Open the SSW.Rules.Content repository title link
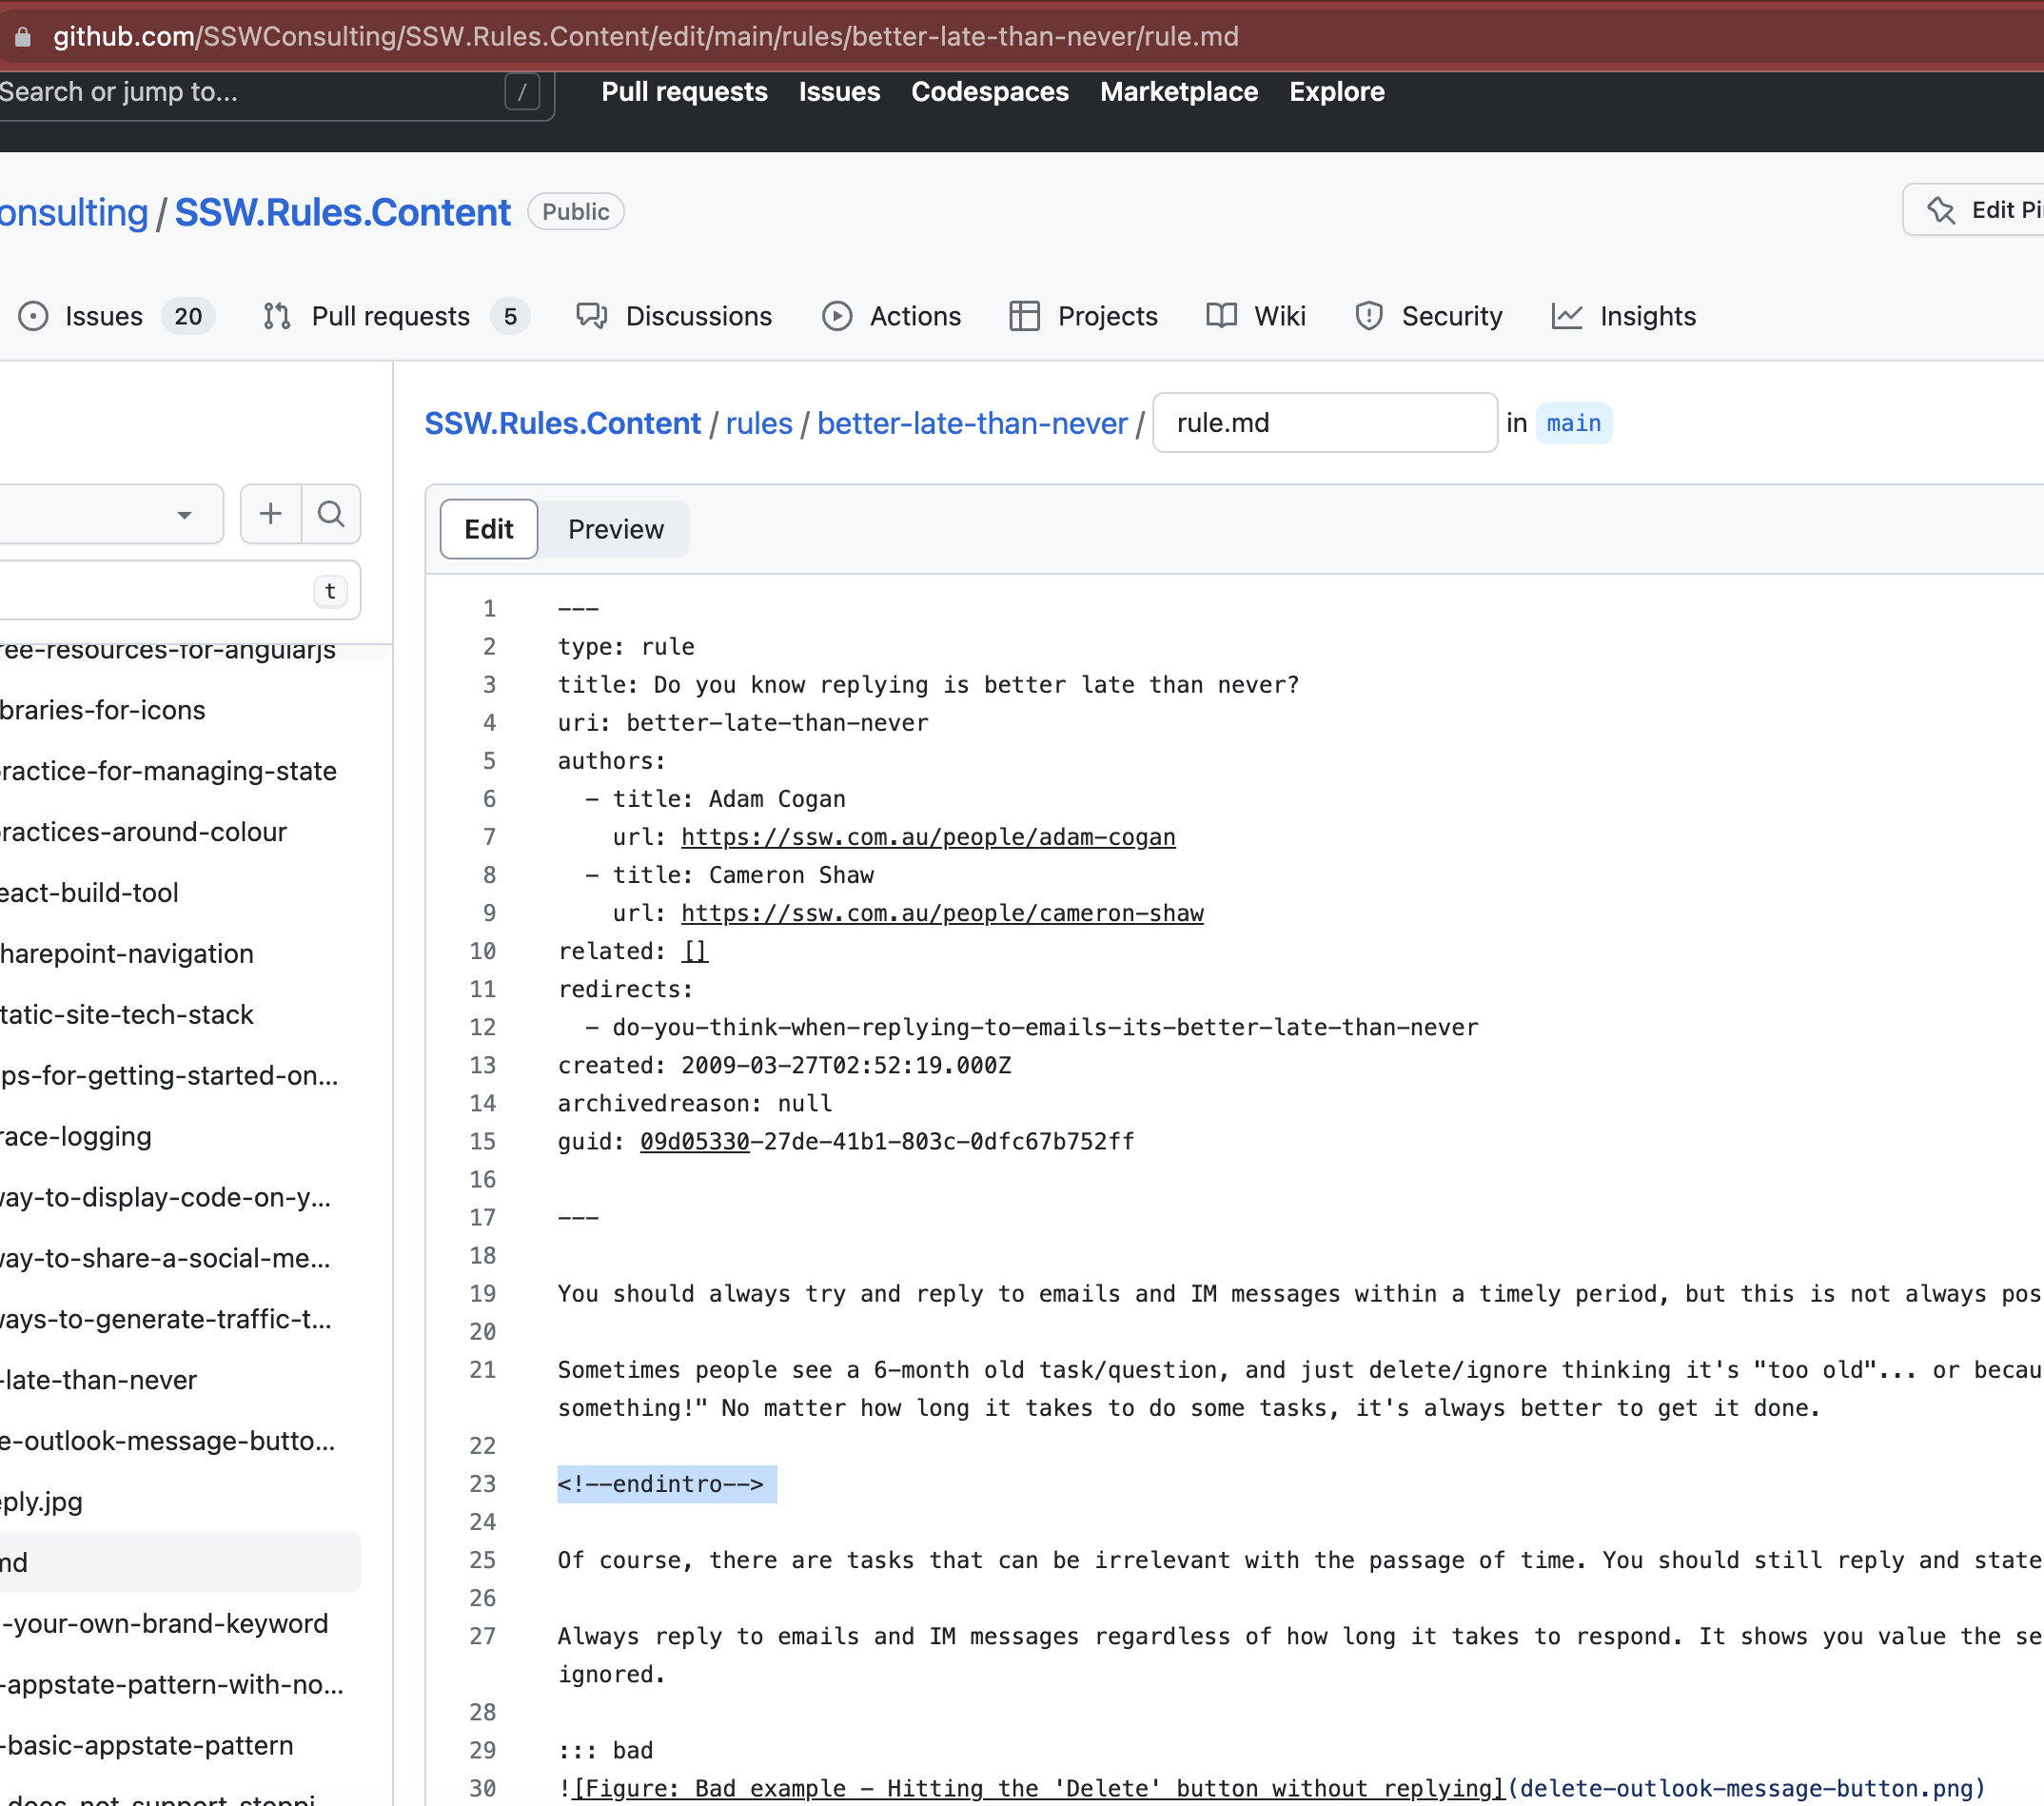 [342, 212]
